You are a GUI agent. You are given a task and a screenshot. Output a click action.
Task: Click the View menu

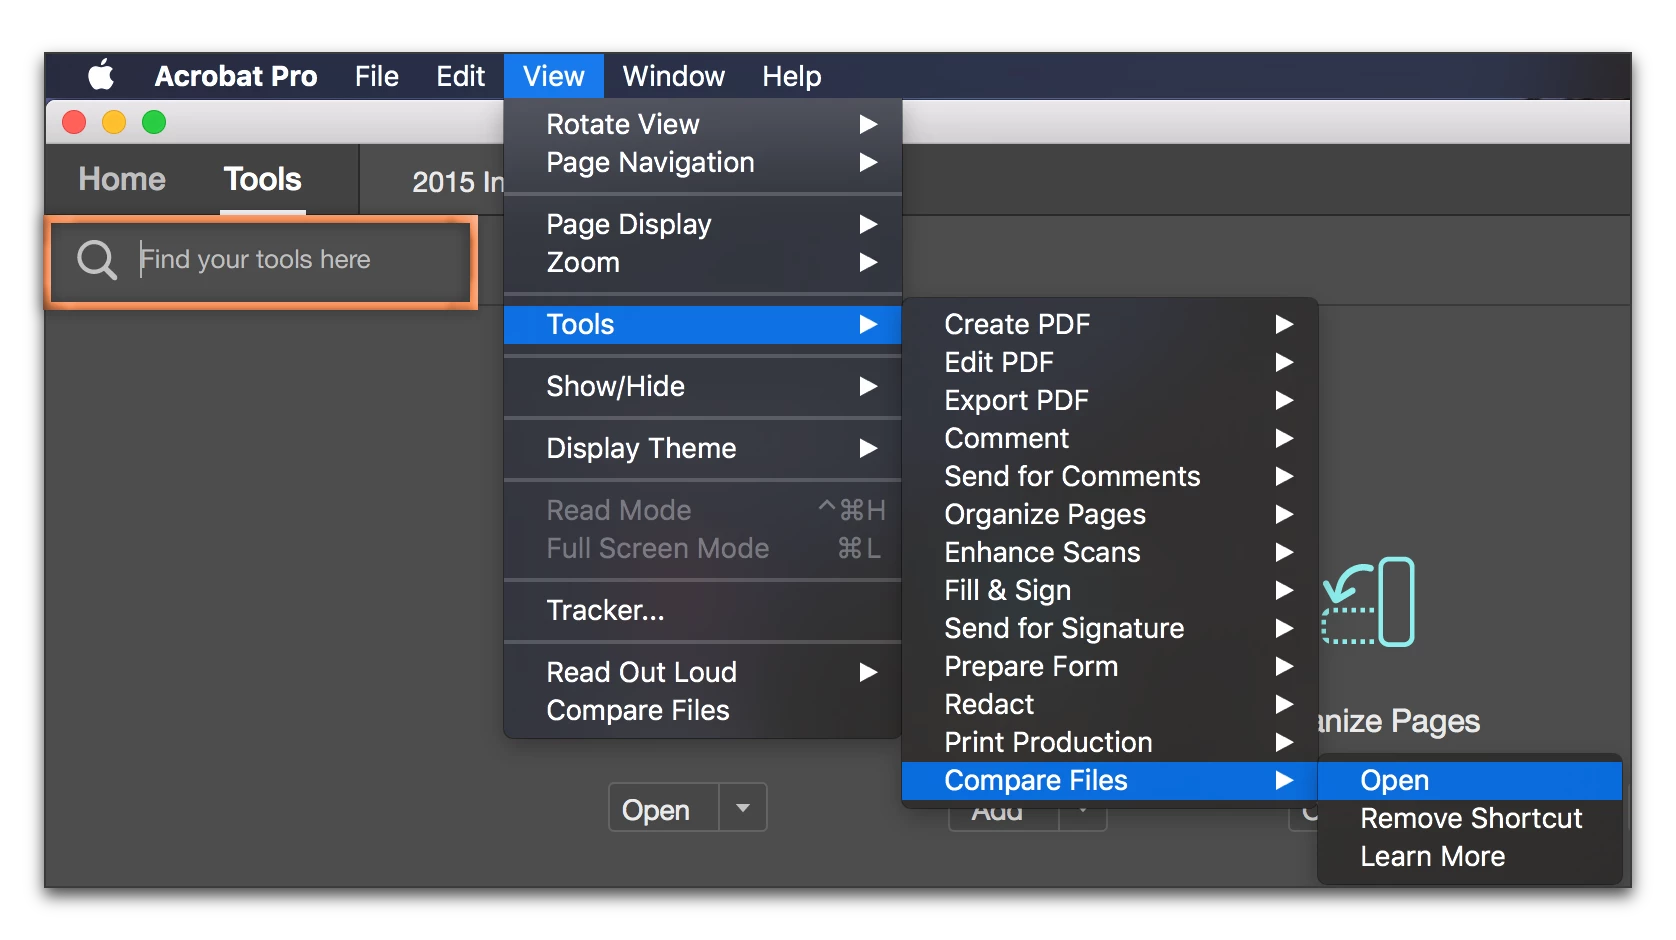554,76
